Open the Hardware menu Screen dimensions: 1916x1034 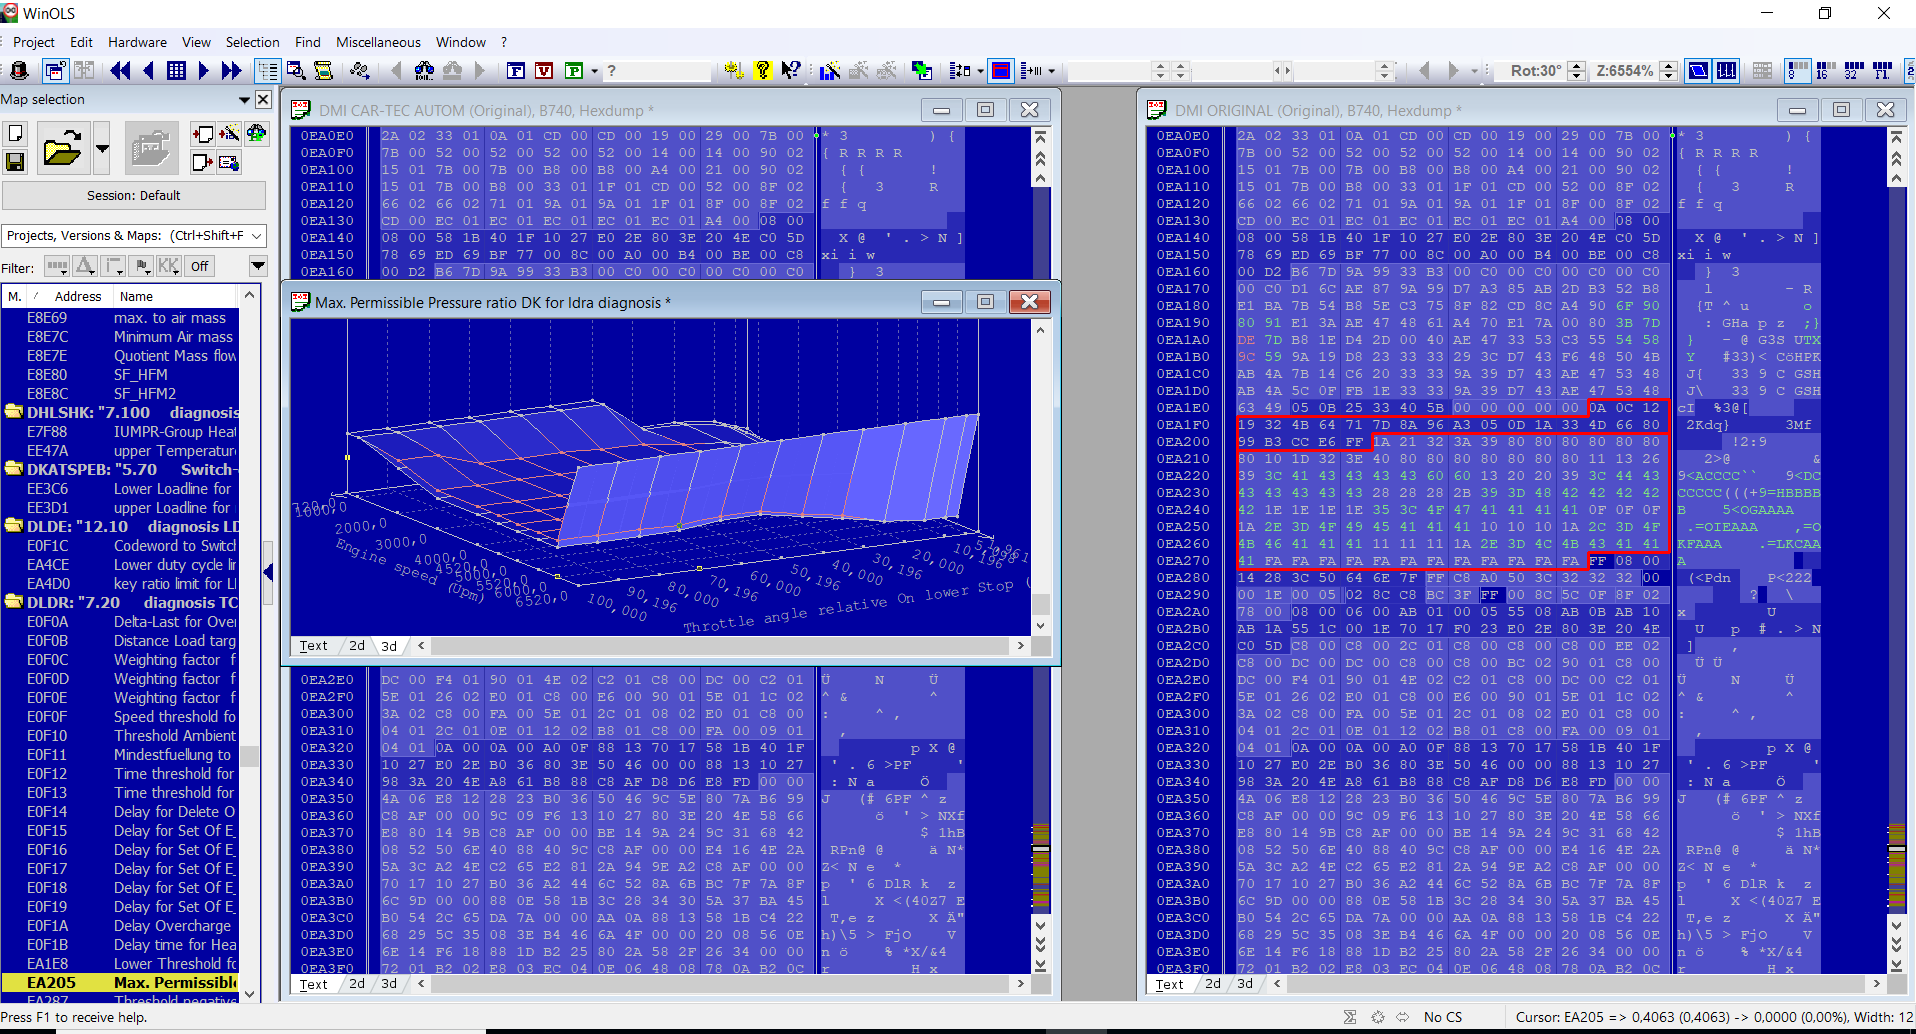point(137,42)
